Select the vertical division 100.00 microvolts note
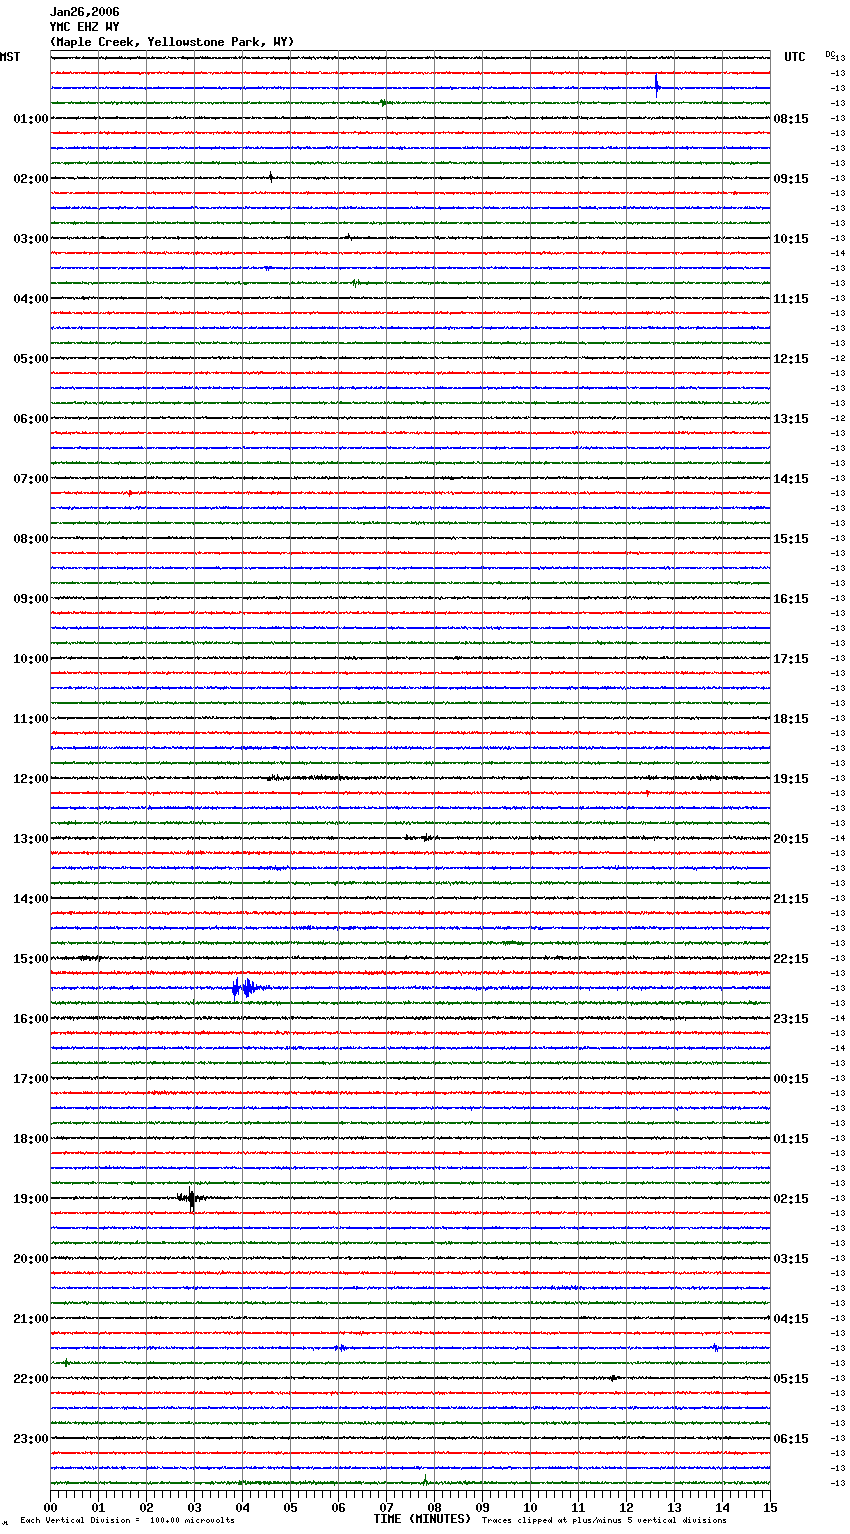 tap(127, 1521)
